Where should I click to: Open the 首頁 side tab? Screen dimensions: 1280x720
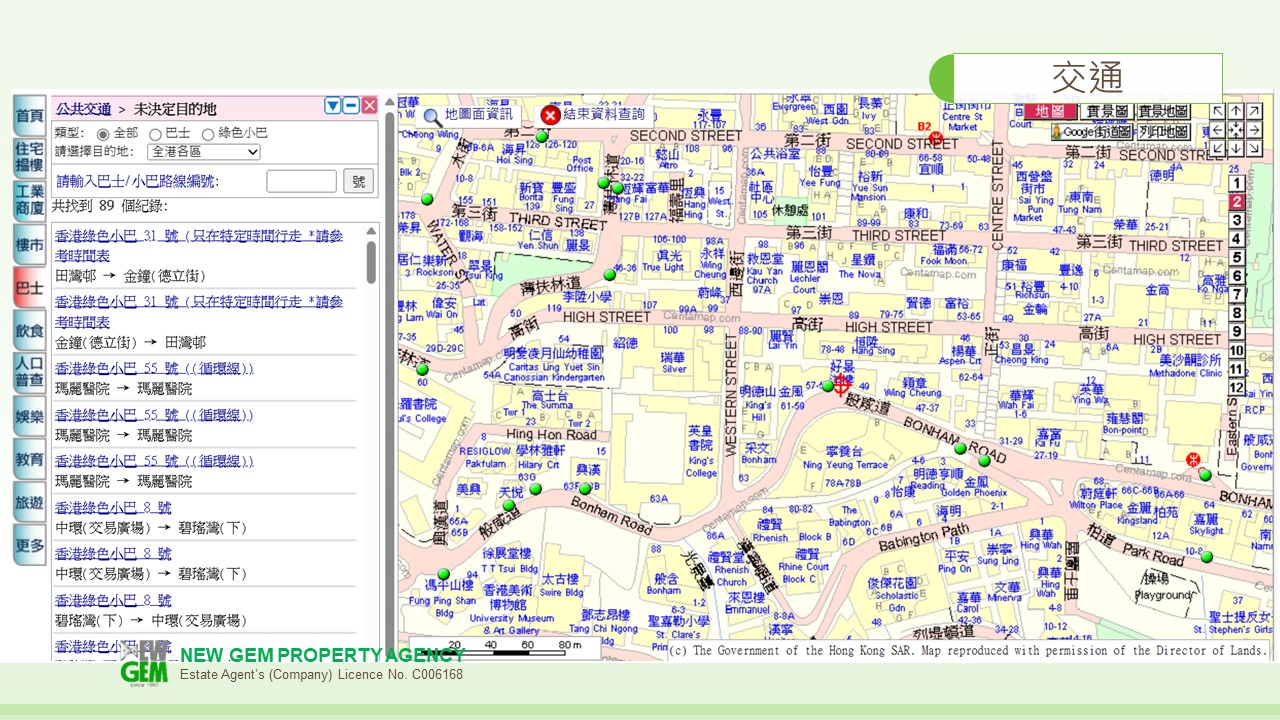click(29, 116)
